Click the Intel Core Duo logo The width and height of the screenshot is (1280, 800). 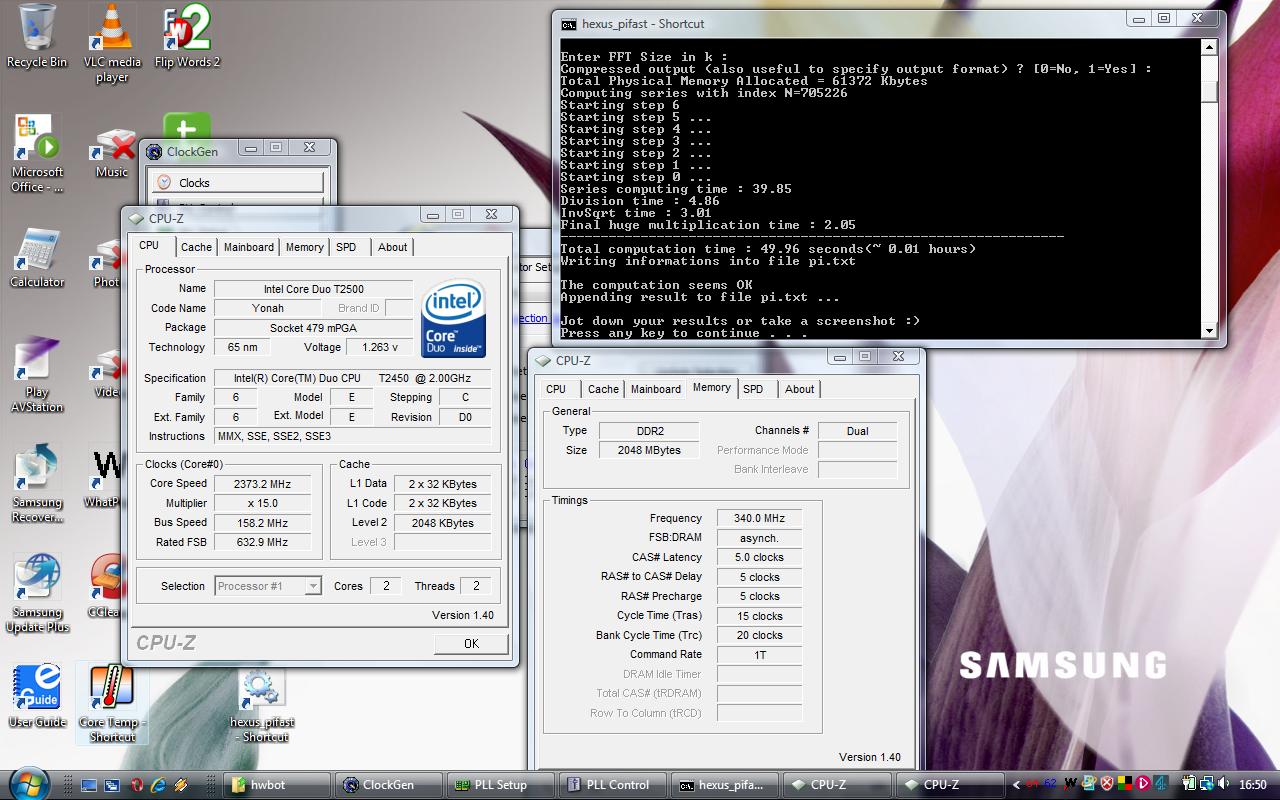click(454, 318)
